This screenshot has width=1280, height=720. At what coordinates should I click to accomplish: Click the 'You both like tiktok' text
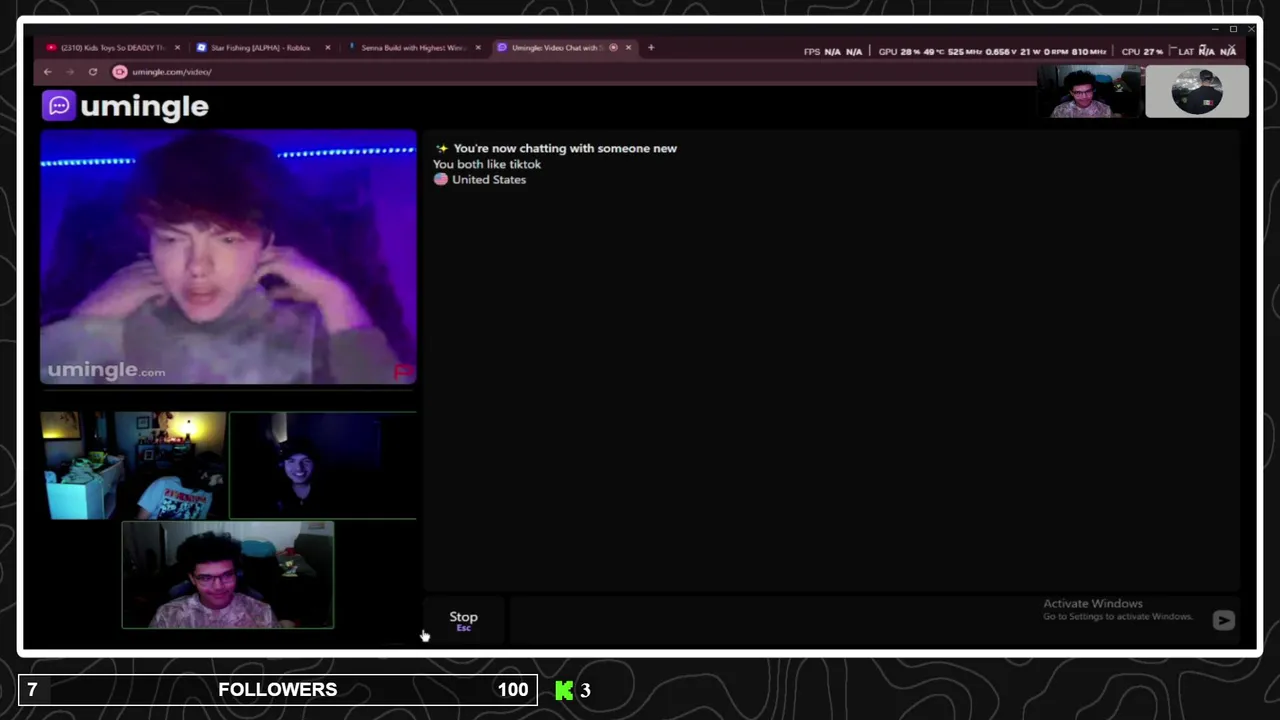487,164
